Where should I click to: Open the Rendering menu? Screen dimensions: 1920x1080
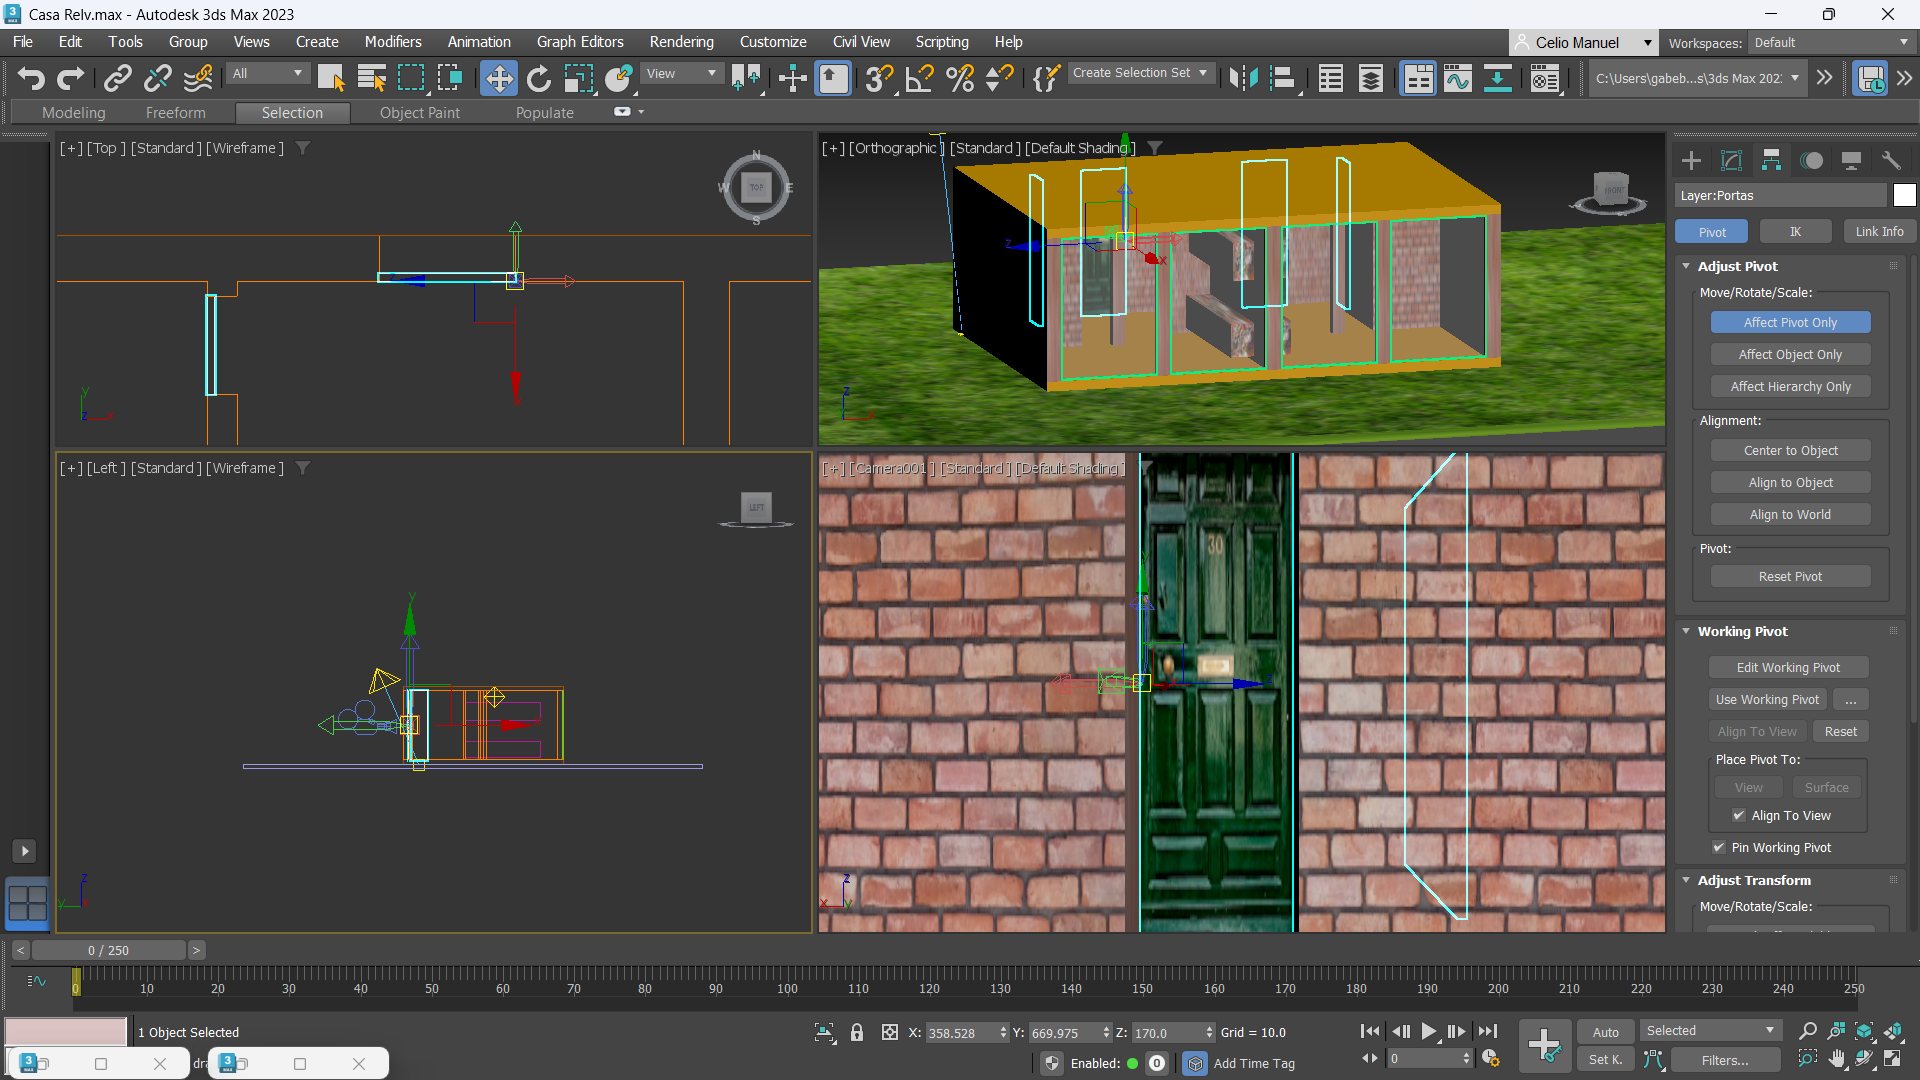pos(681,42)
